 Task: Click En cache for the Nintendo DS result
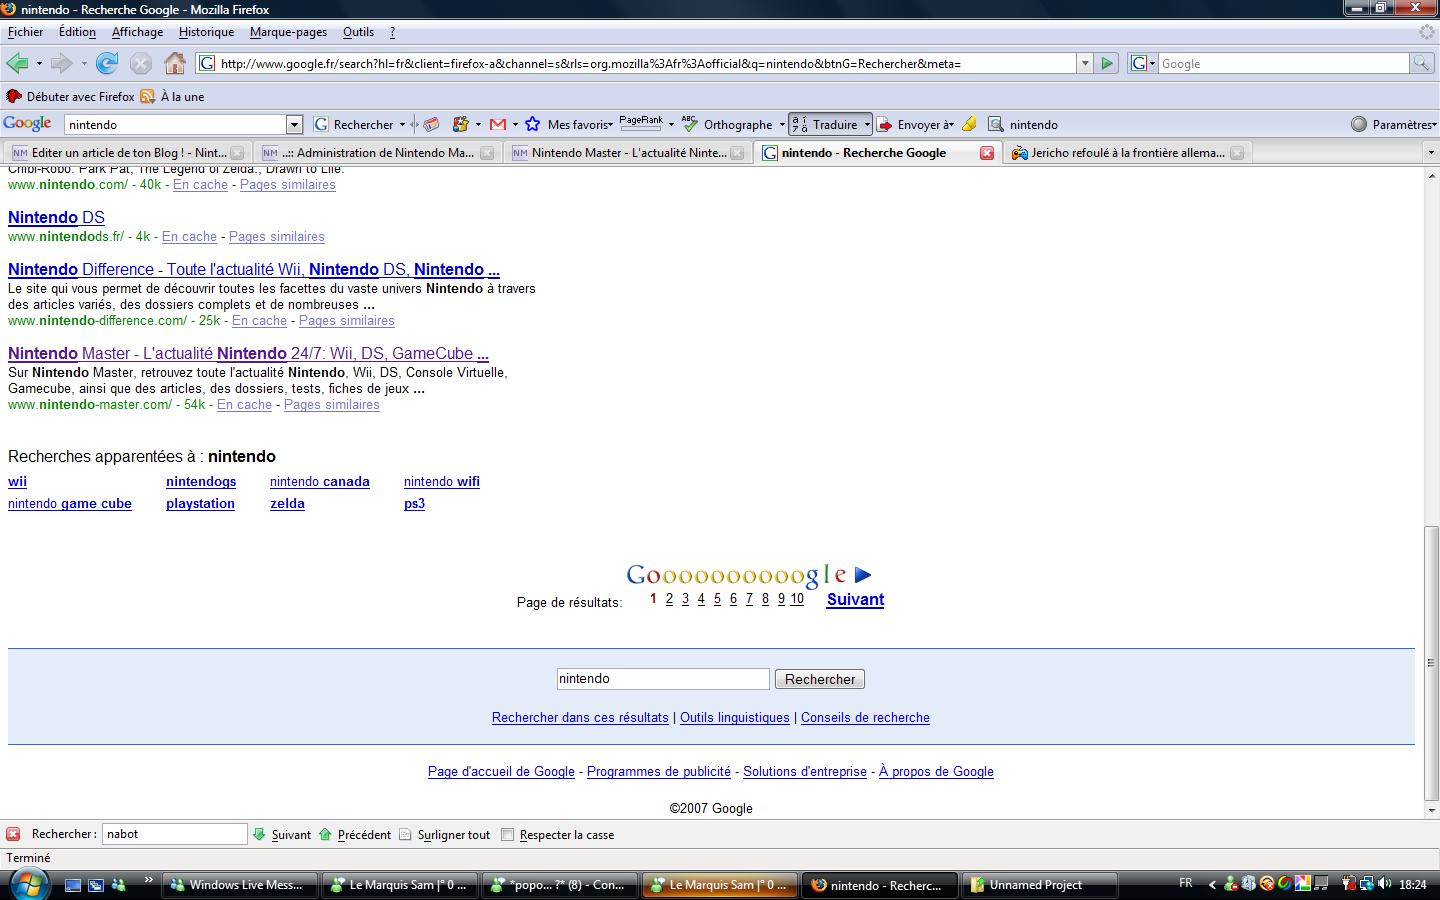(x=189, y=237)
